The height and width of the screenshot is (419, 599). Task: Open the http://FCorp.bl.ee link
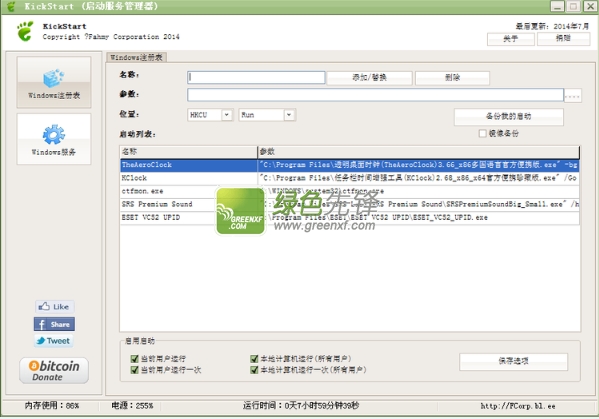518,406
